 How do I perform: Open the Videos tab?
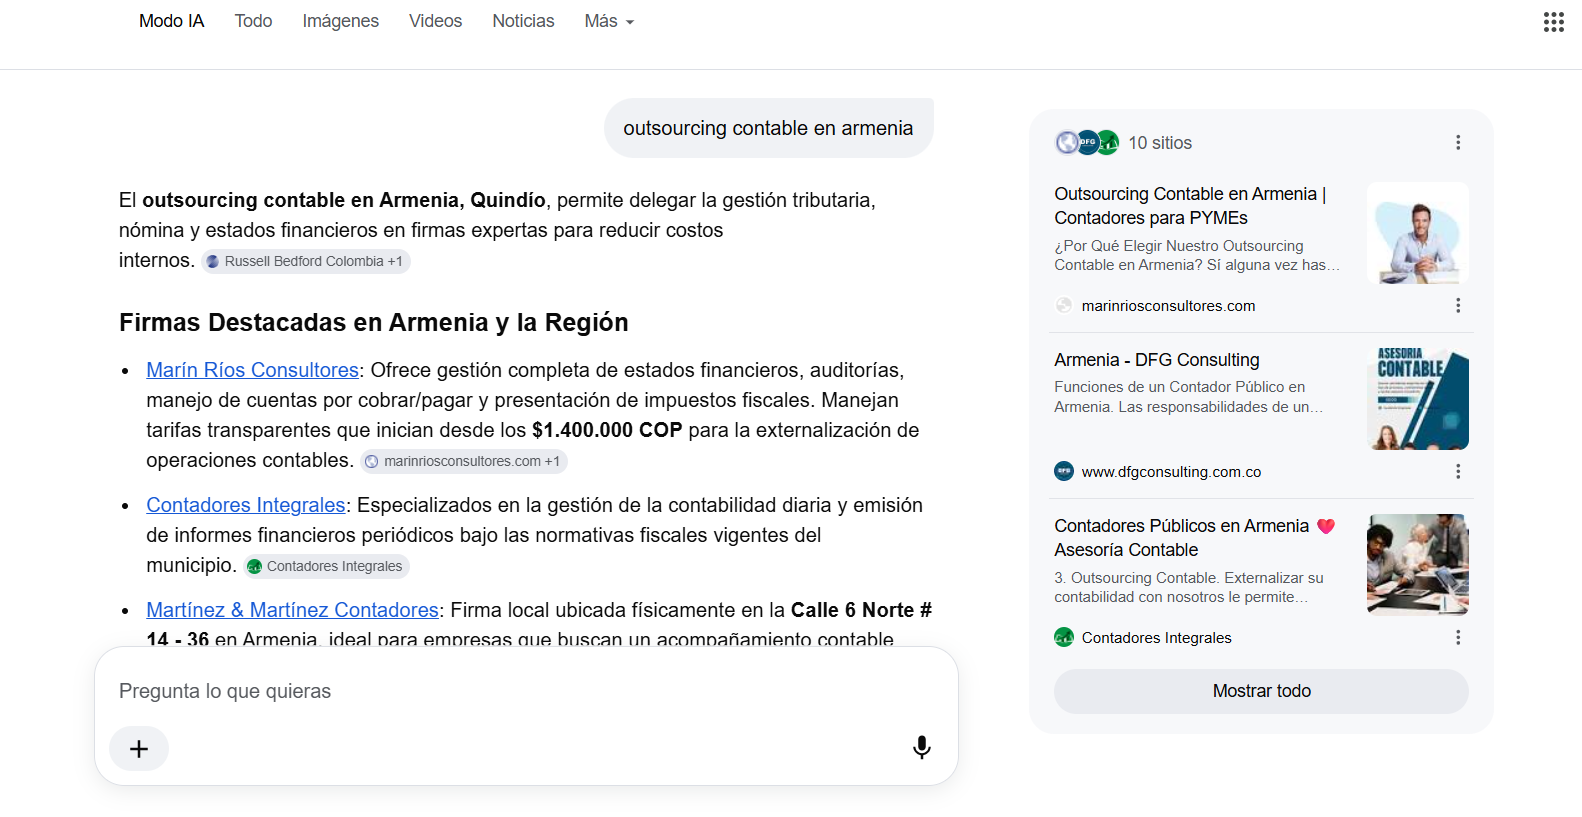click(435, 21)
